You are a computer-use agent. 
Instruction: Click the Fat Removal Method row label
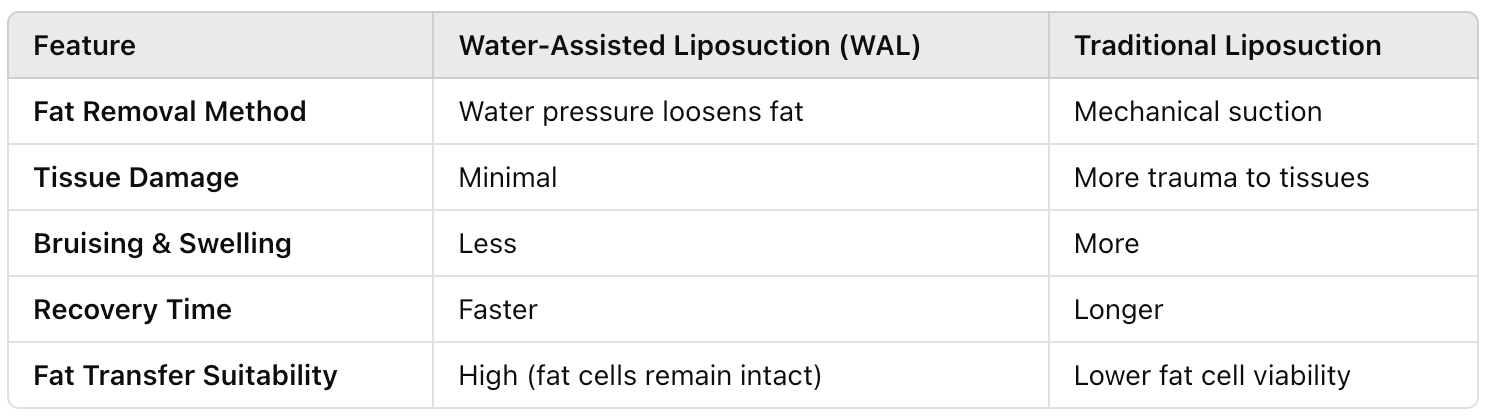click(170, 111)
